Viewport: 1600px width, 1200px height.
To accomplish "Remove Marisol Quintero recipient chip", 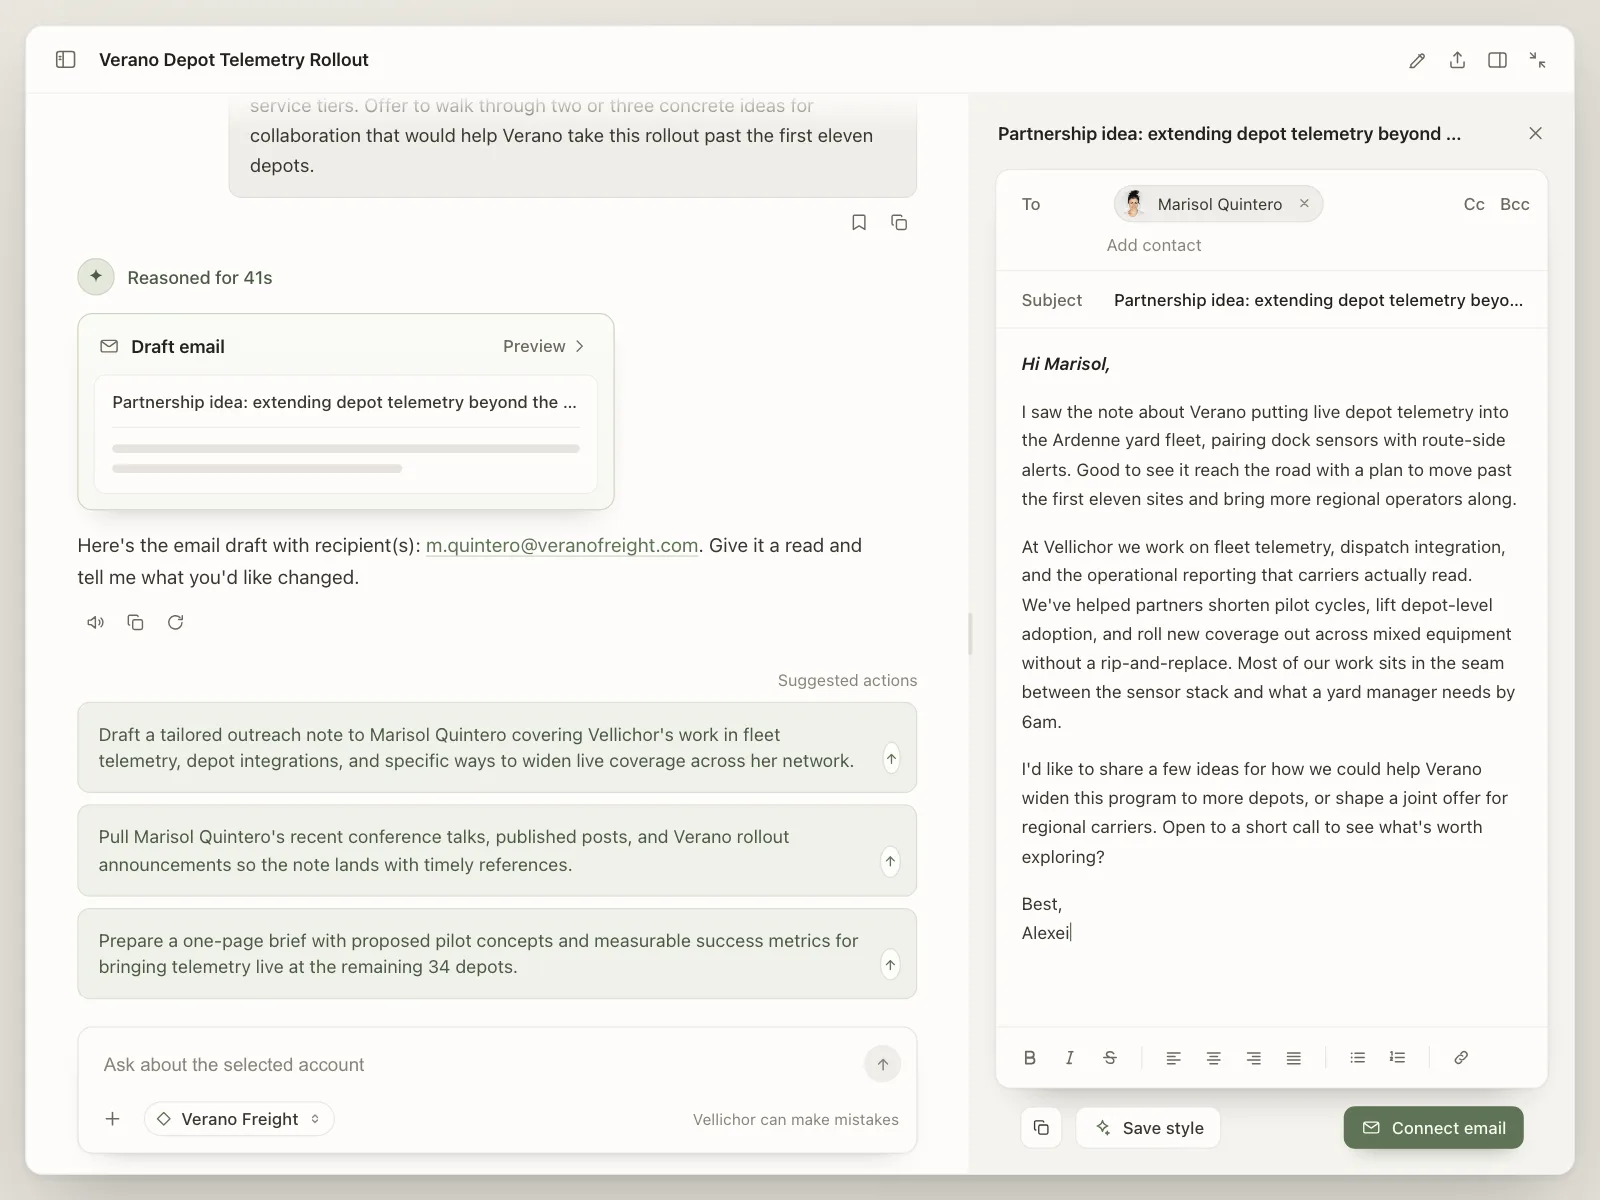I will coord(1304,203).
